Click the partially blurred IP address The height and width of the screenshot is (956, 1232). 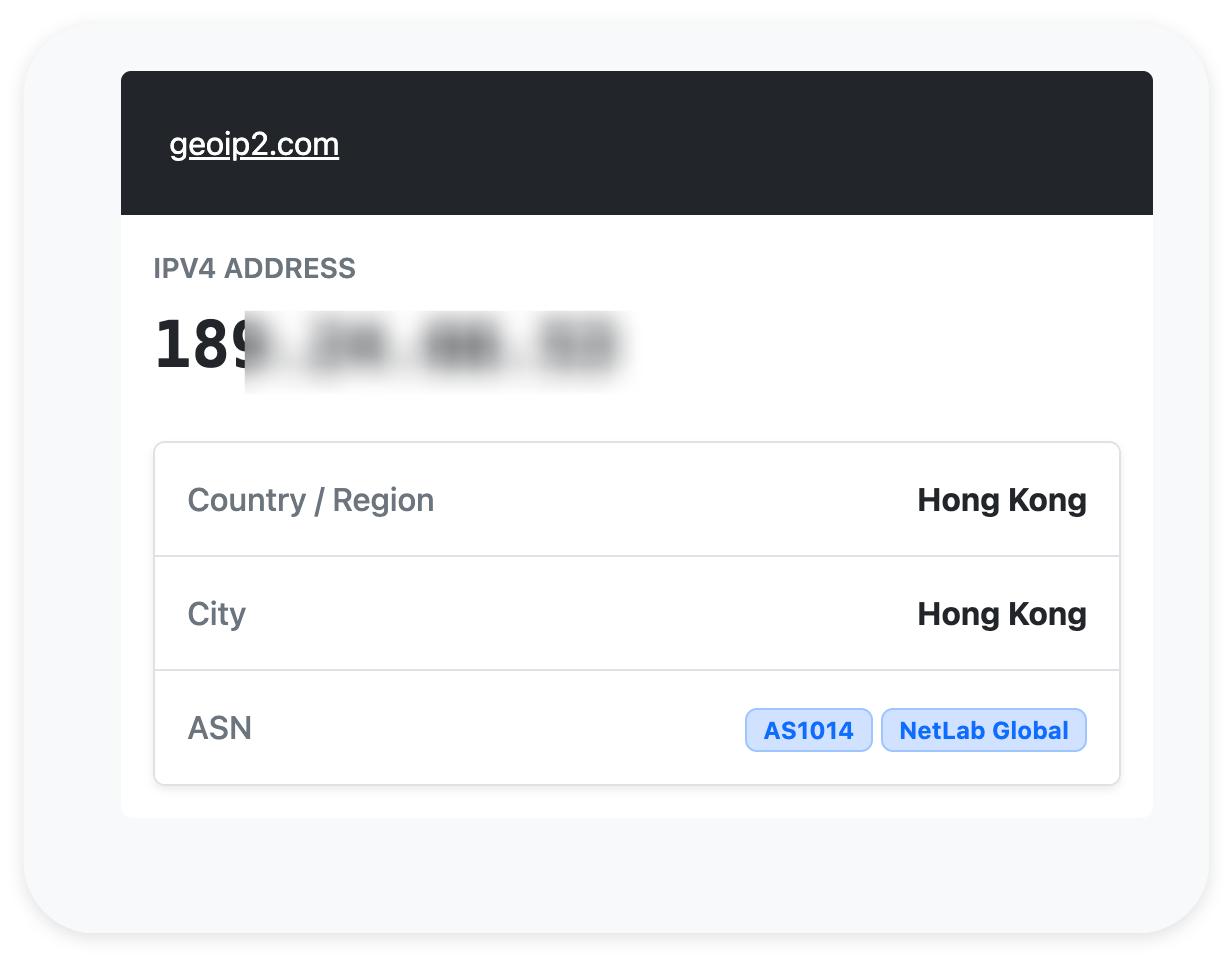[x=390, y=345]
